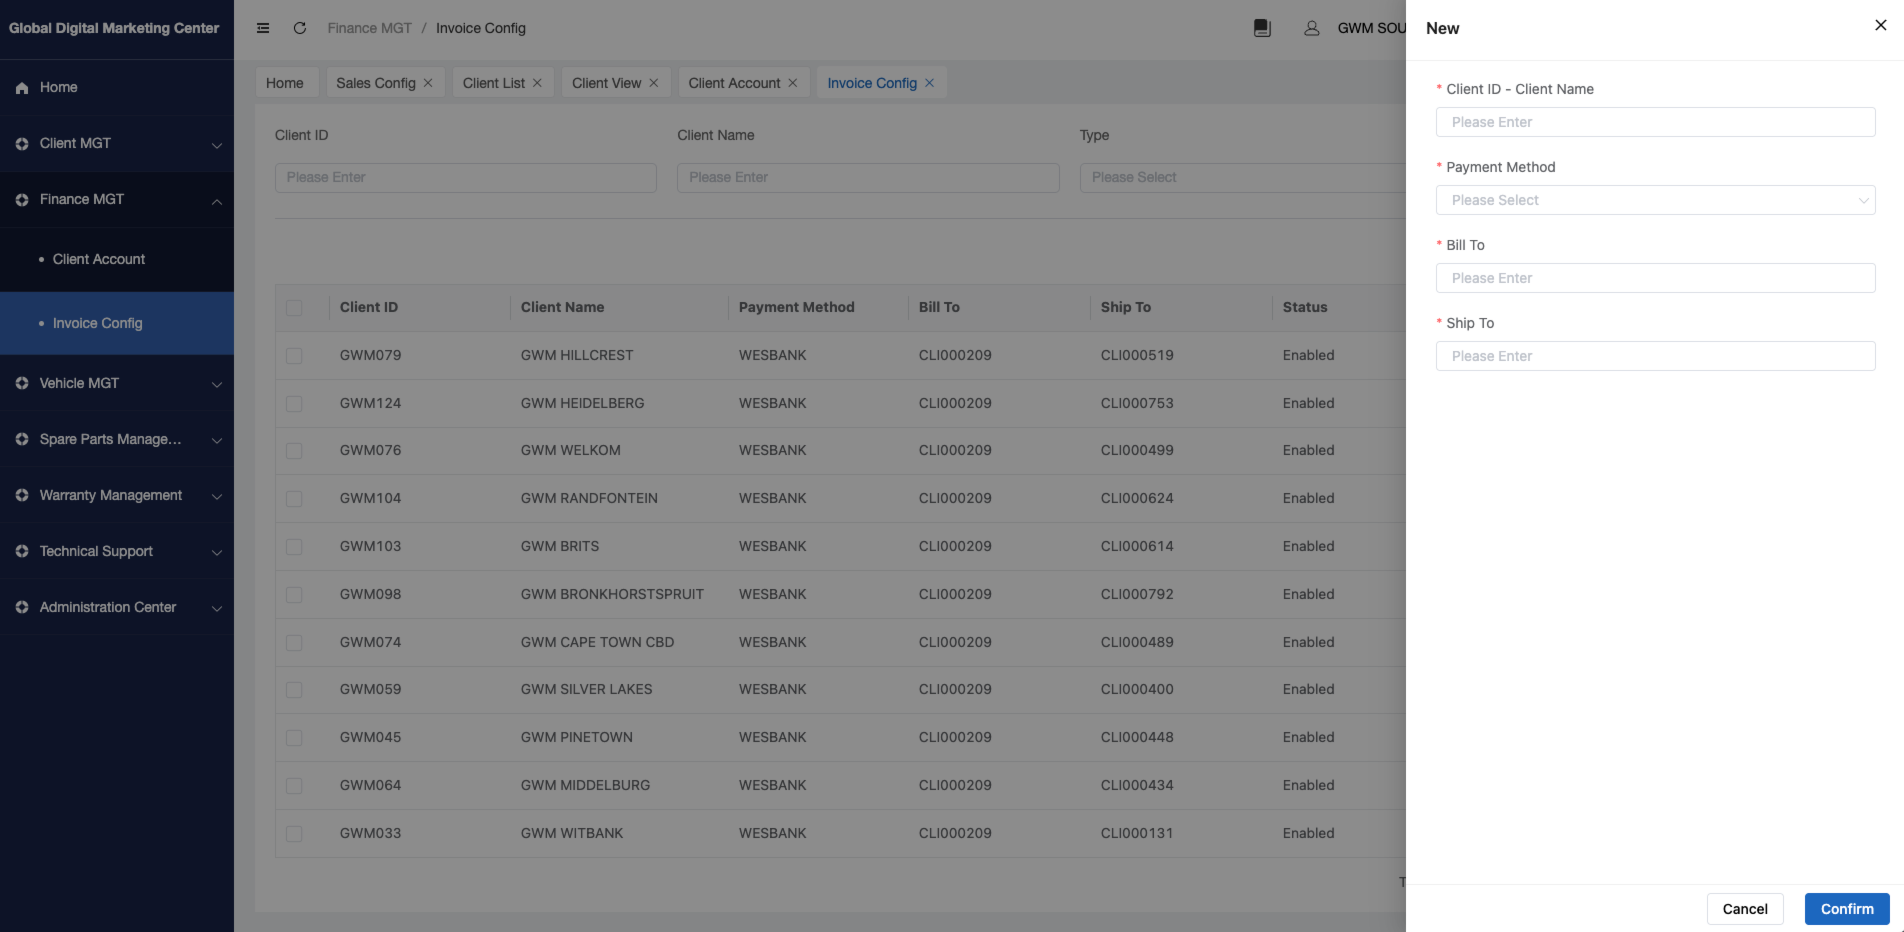1904x932 pixels.
Task: Click the Cancel button
Action: 1744,909
